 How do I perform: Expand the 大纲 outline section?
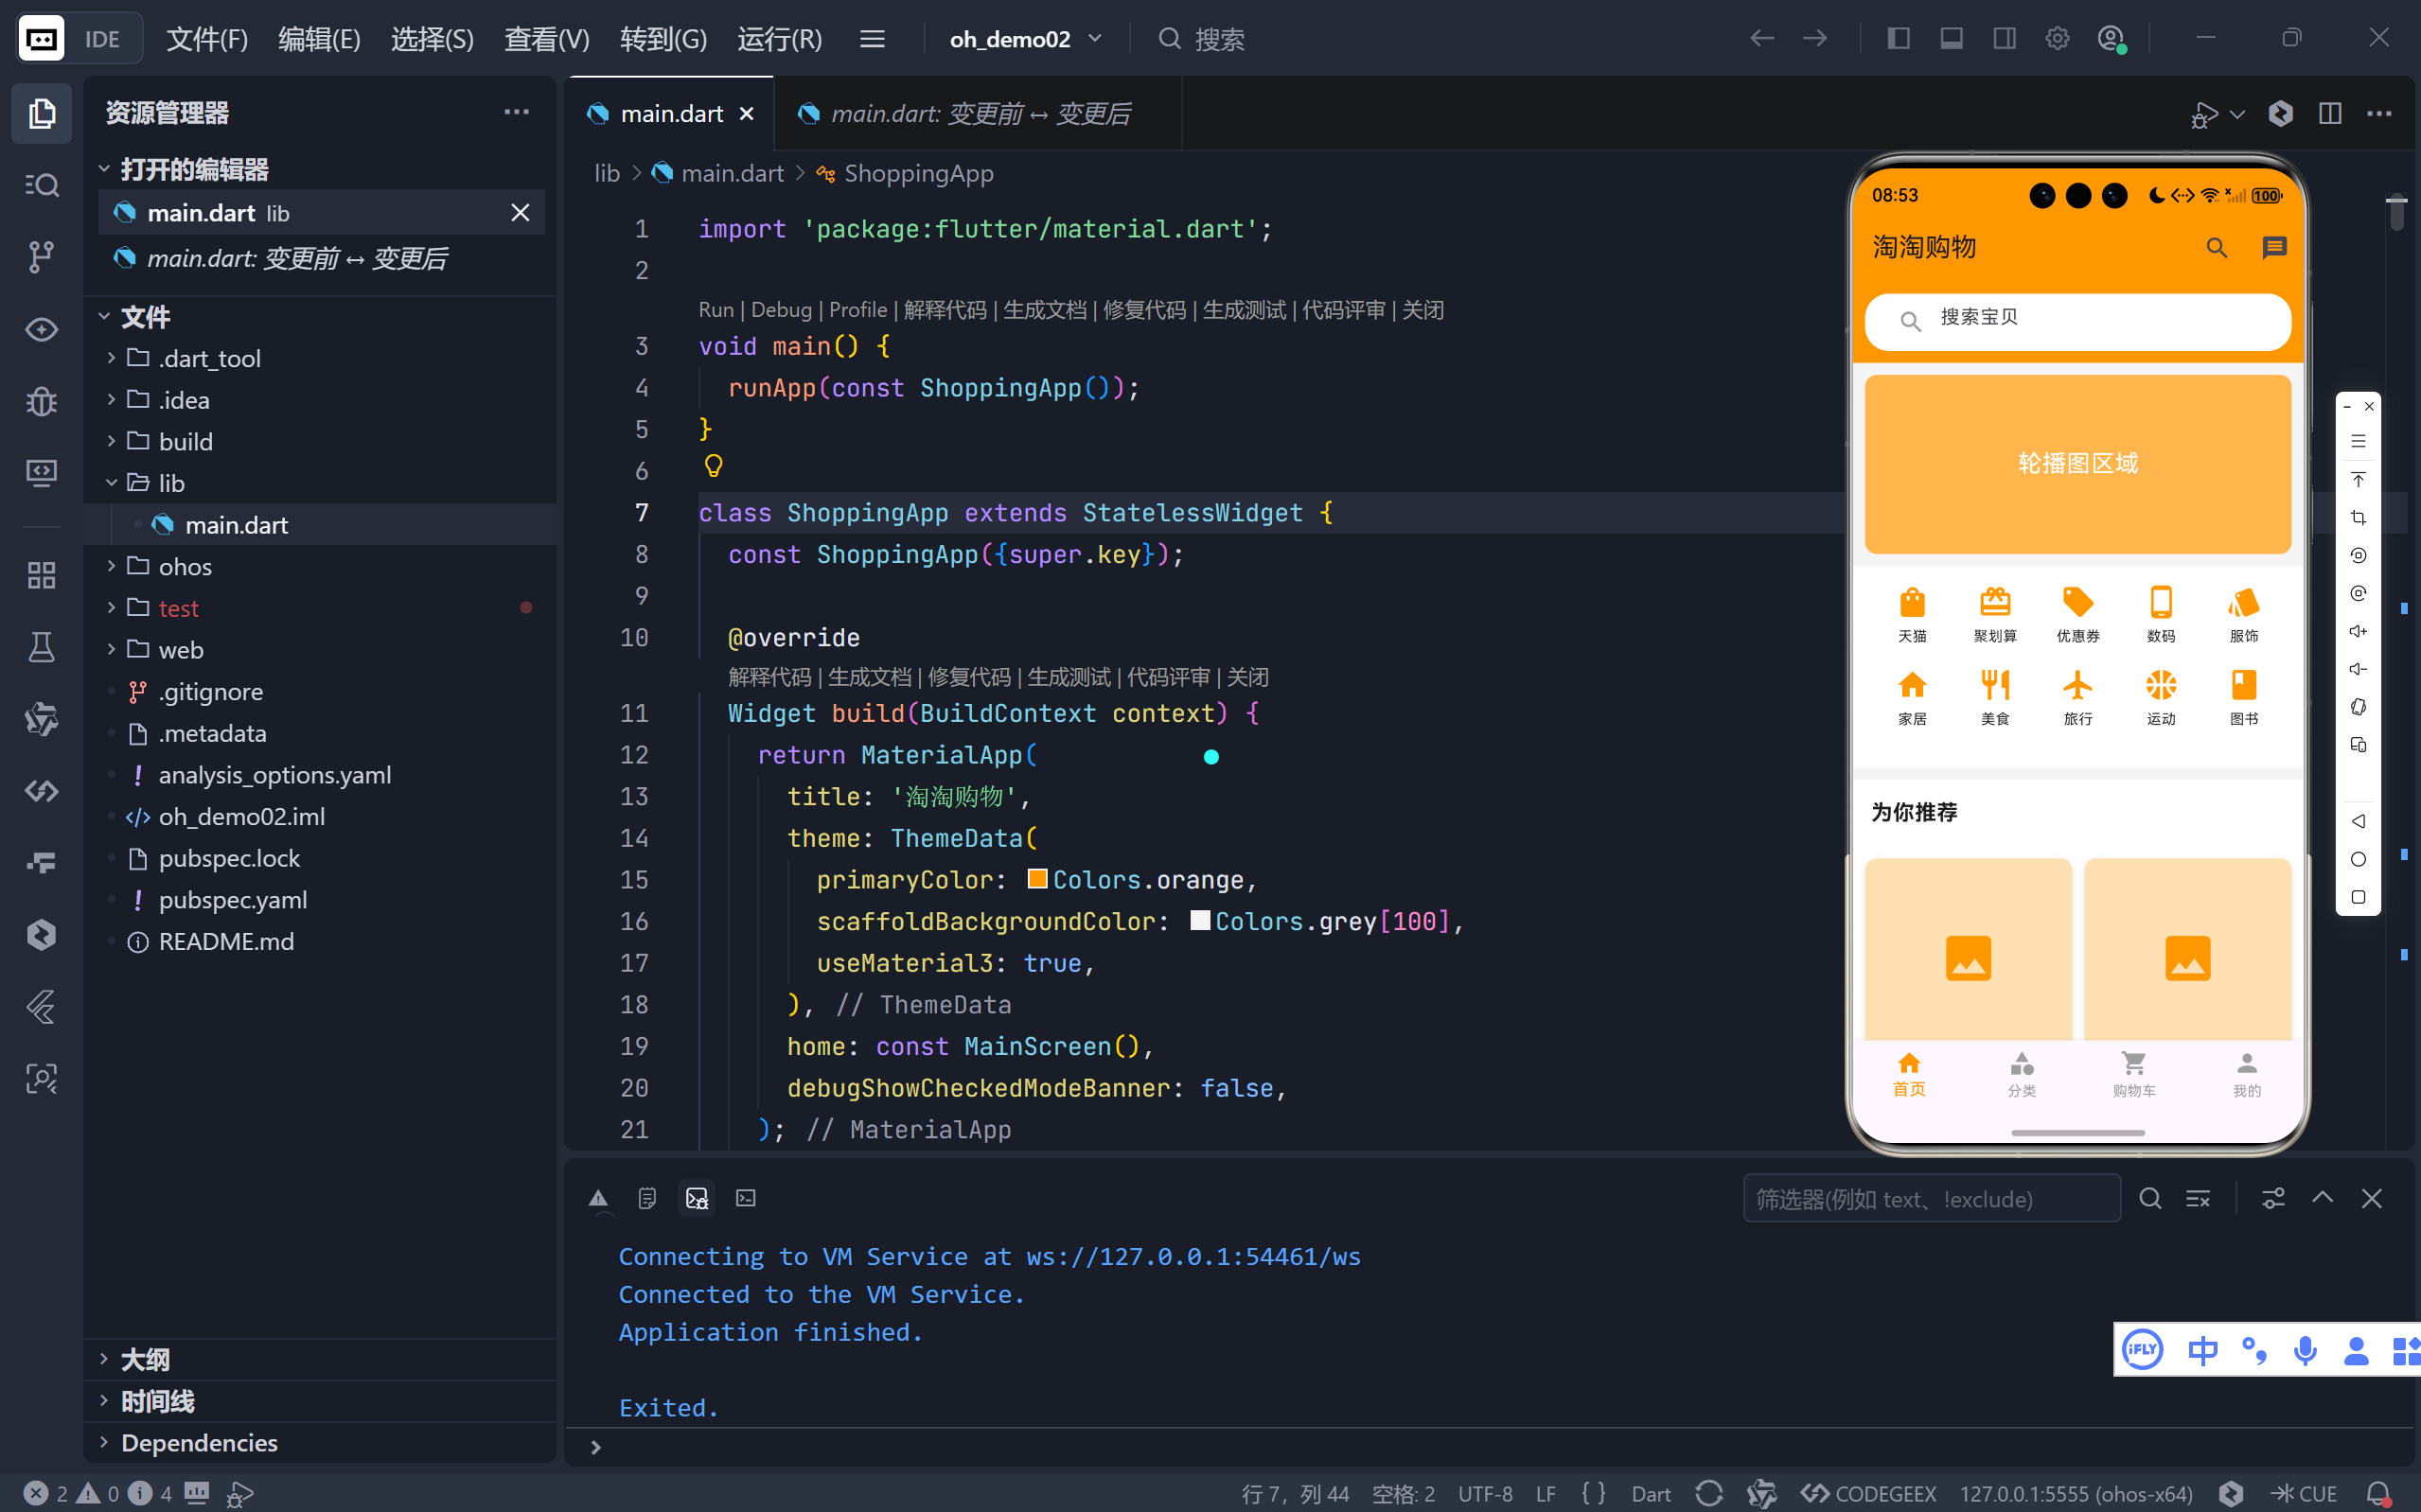click(145, 1359)
